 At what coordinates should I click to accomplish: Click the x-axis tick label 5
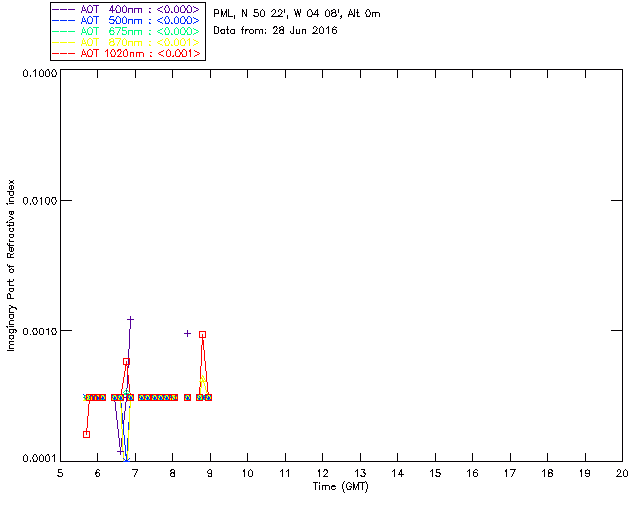60,473
